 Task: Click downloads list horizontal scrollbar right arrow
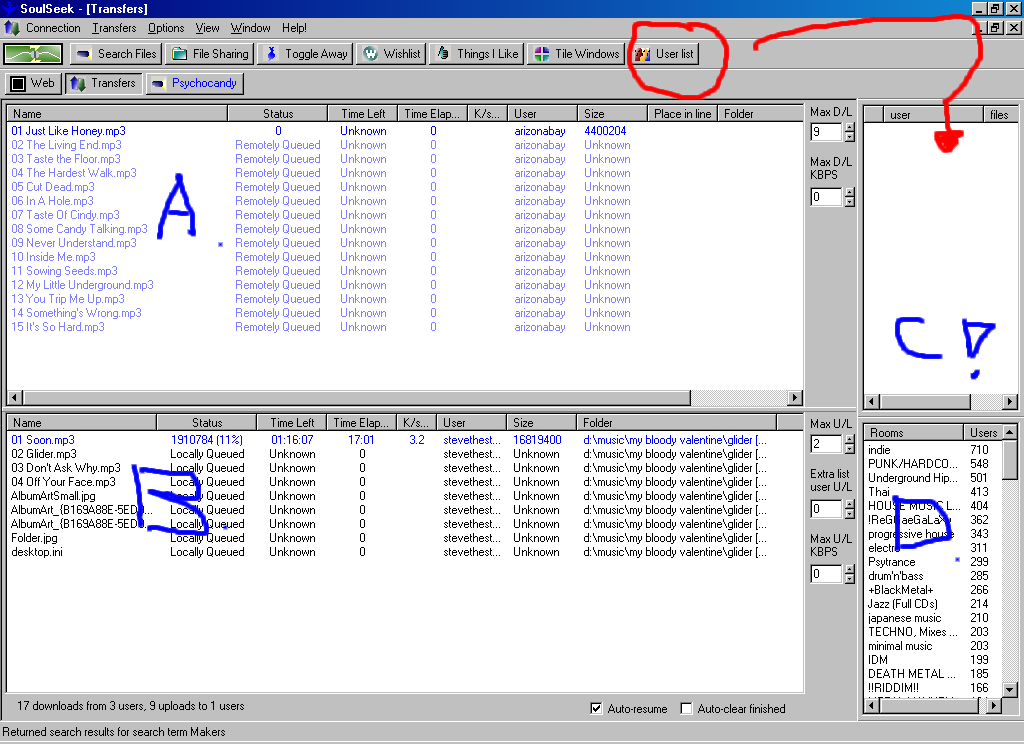[x=795, y=397]
